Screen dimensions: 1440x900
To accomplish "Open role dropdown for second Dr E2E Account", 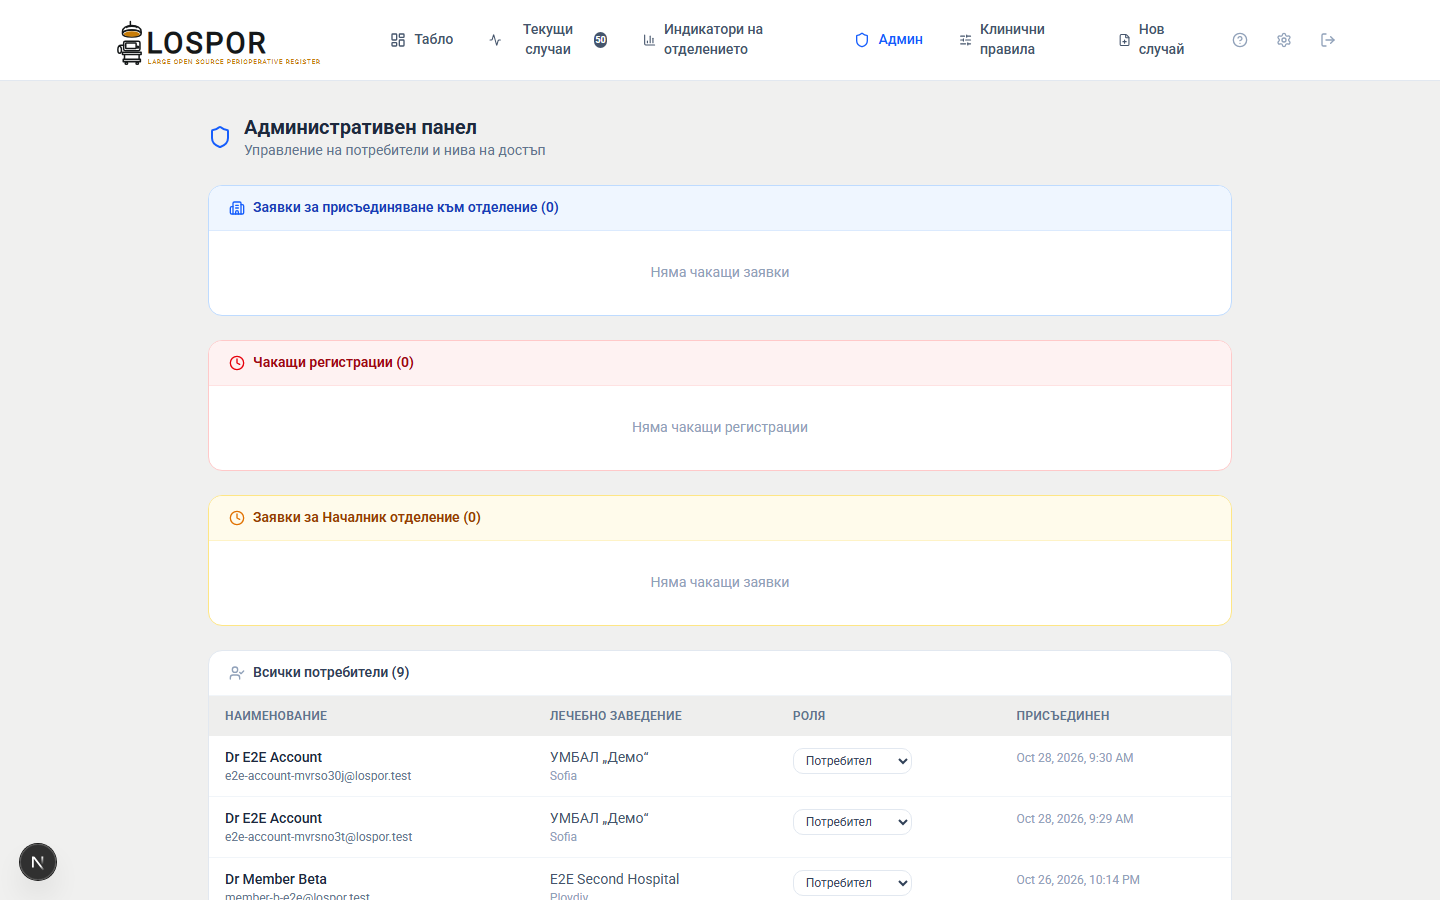I will [852, 822].
